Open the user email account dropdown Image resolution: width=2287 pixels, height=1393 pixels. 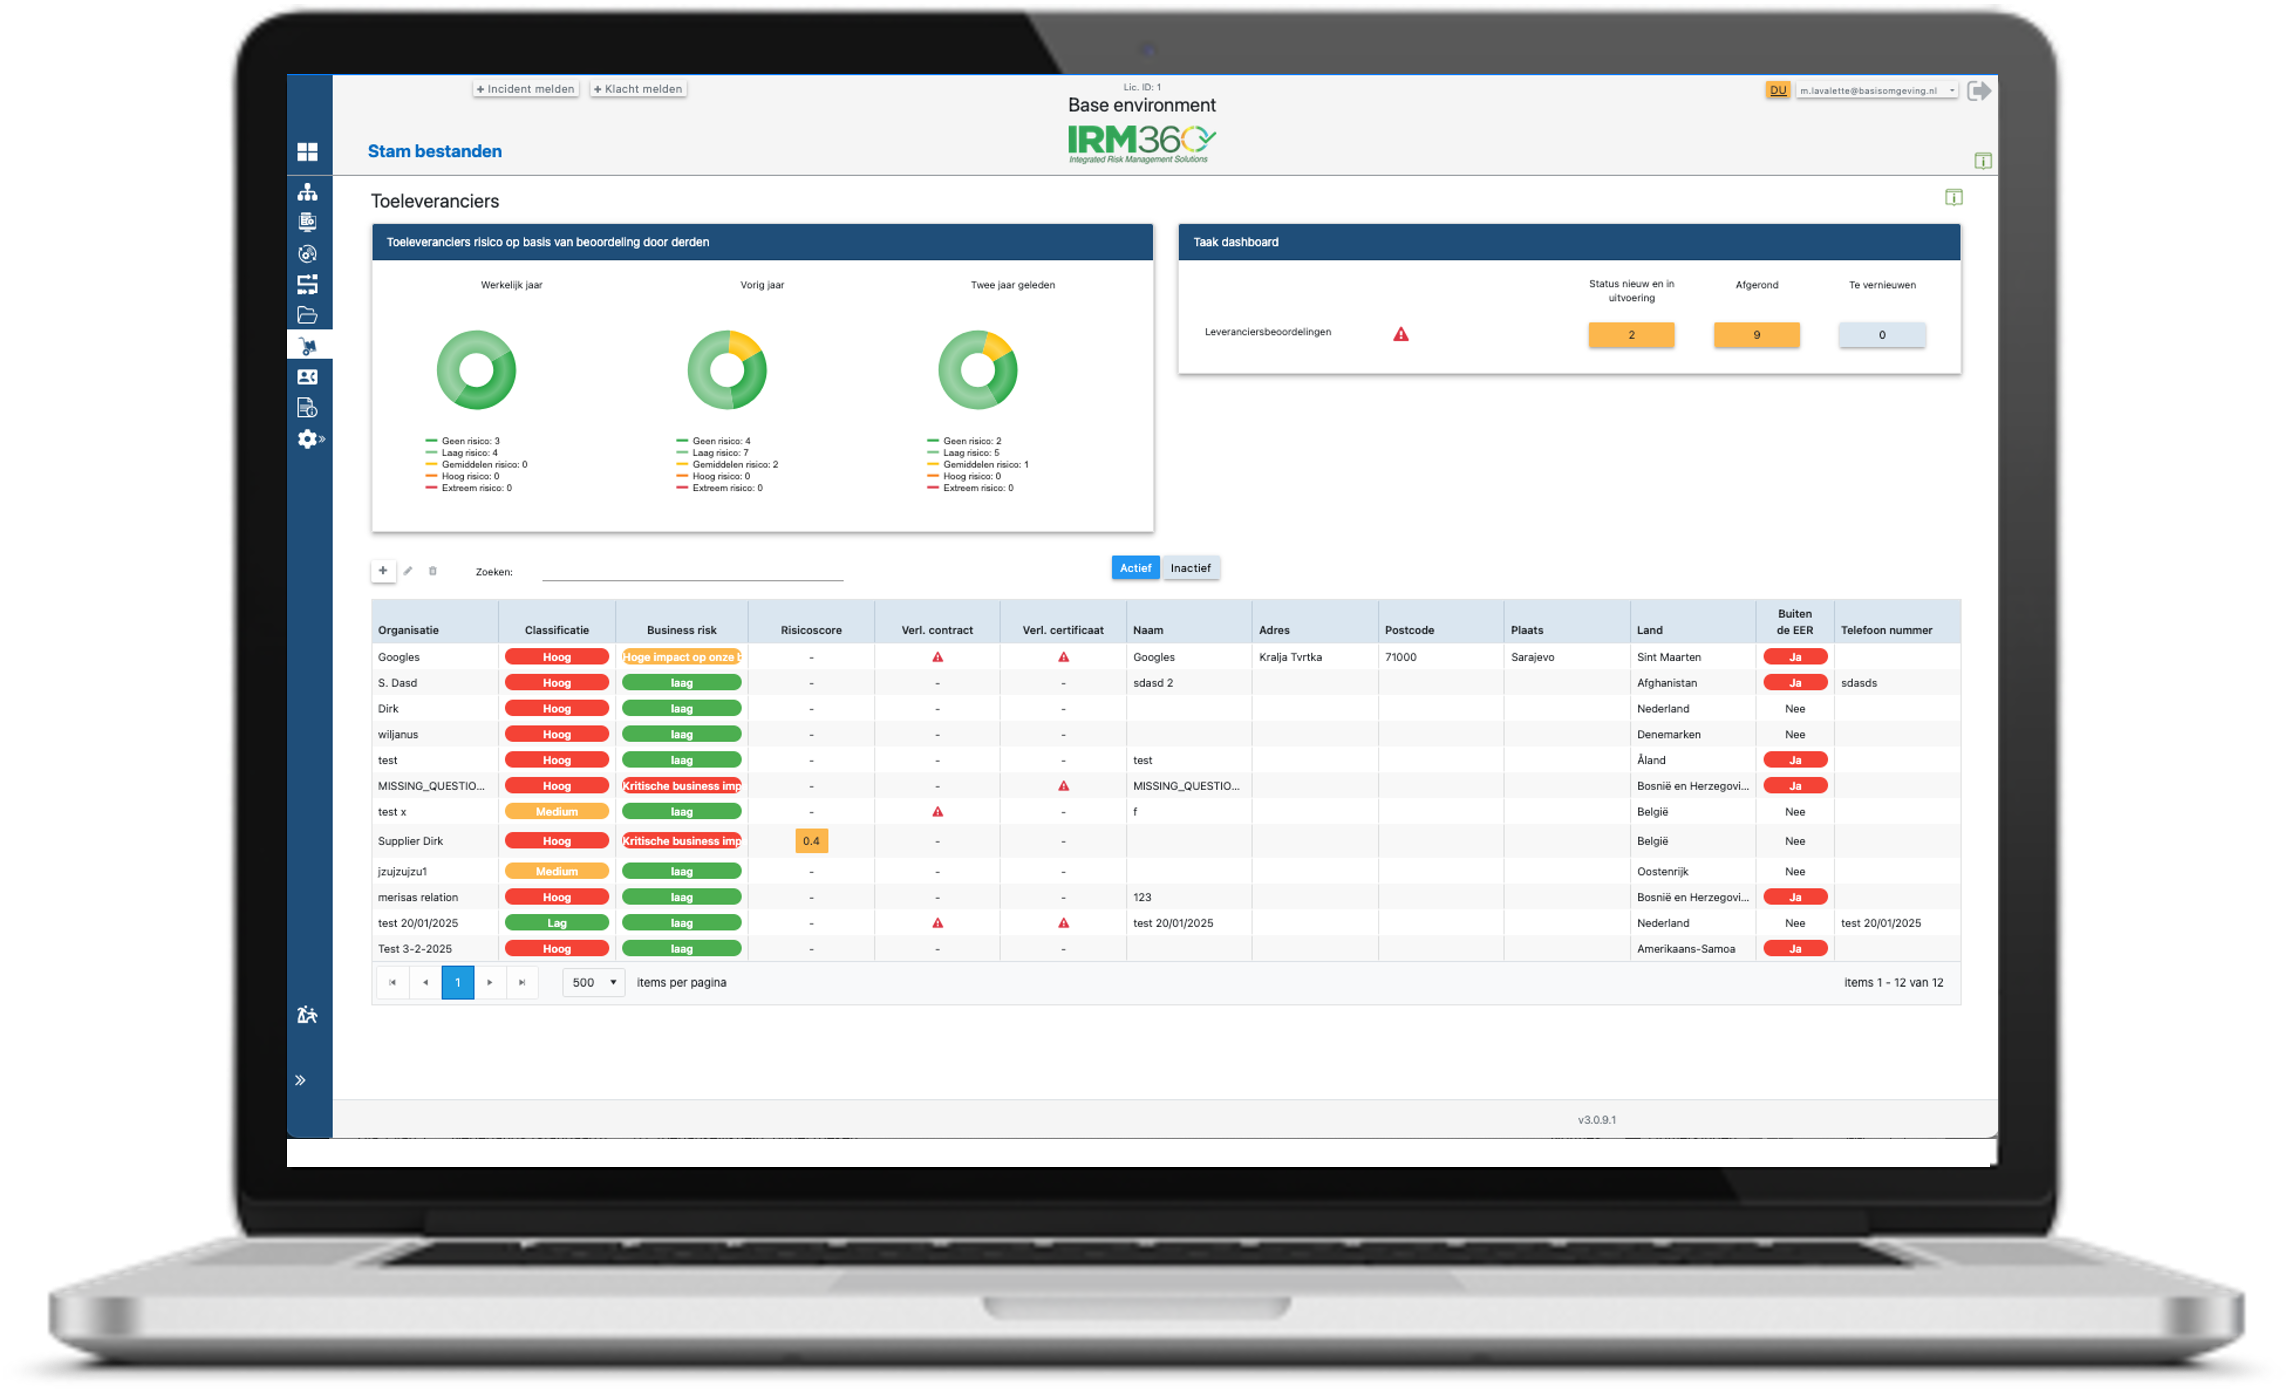(1876, 91)
